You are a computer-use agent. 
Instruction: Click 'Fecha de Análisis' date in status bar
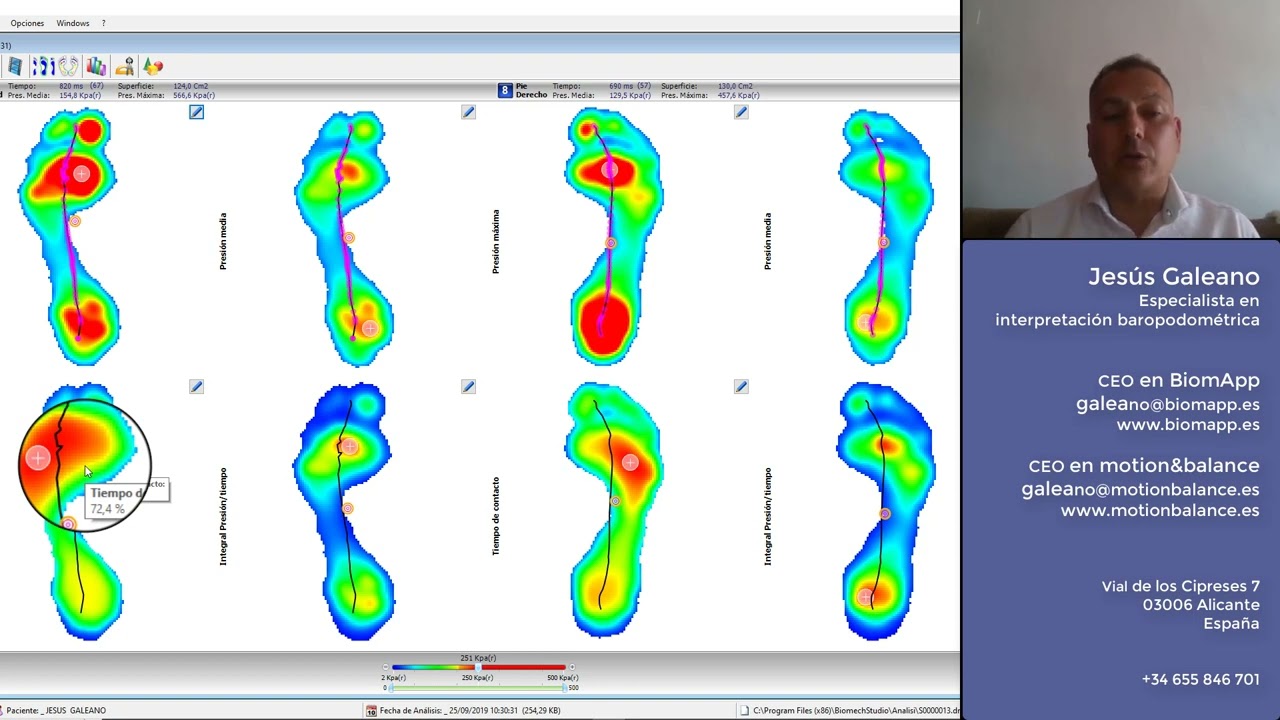click(x=470, y=710)
